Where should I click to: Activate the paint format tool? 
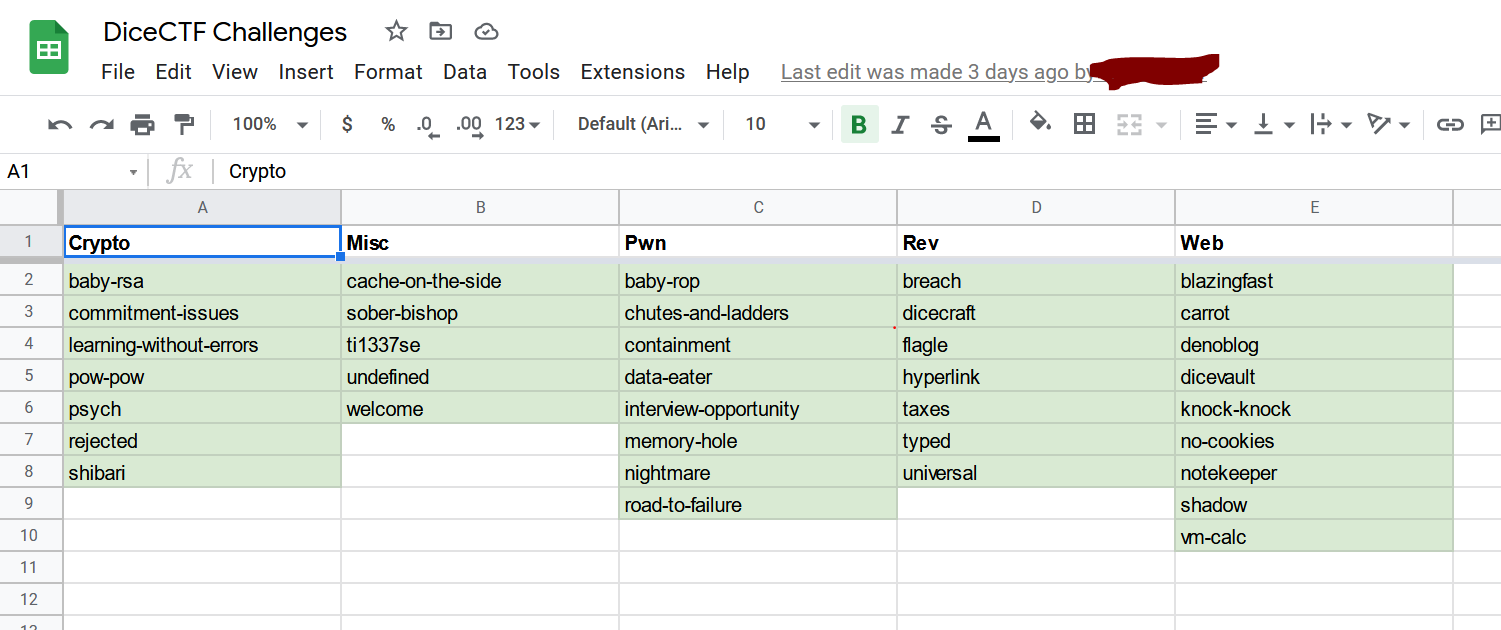click(184, 124)
